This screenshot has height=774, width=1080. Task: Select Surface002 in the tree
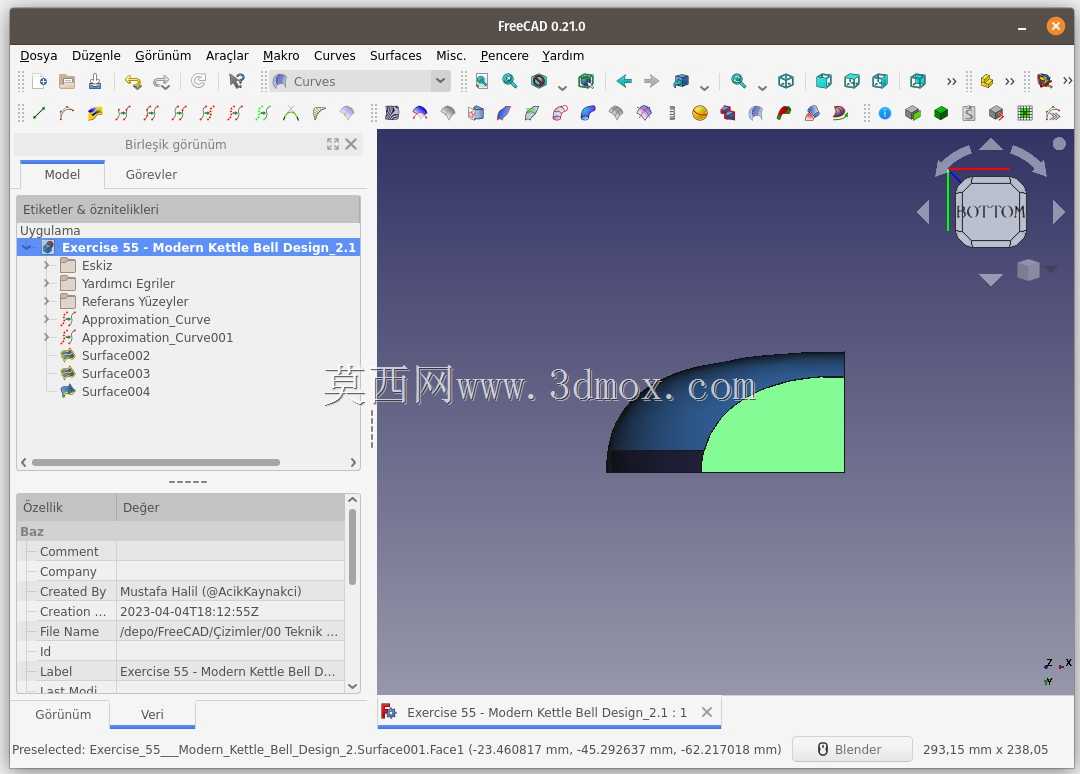115,355
